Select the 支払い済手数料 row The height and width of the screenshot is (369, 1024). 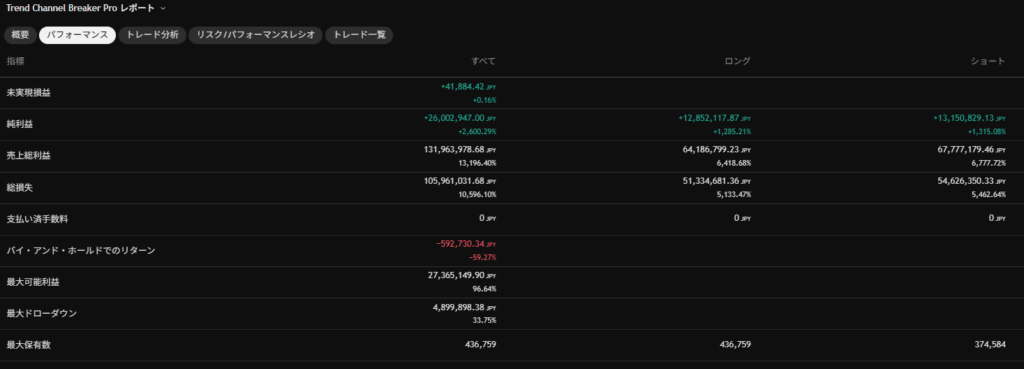(512, 219)
